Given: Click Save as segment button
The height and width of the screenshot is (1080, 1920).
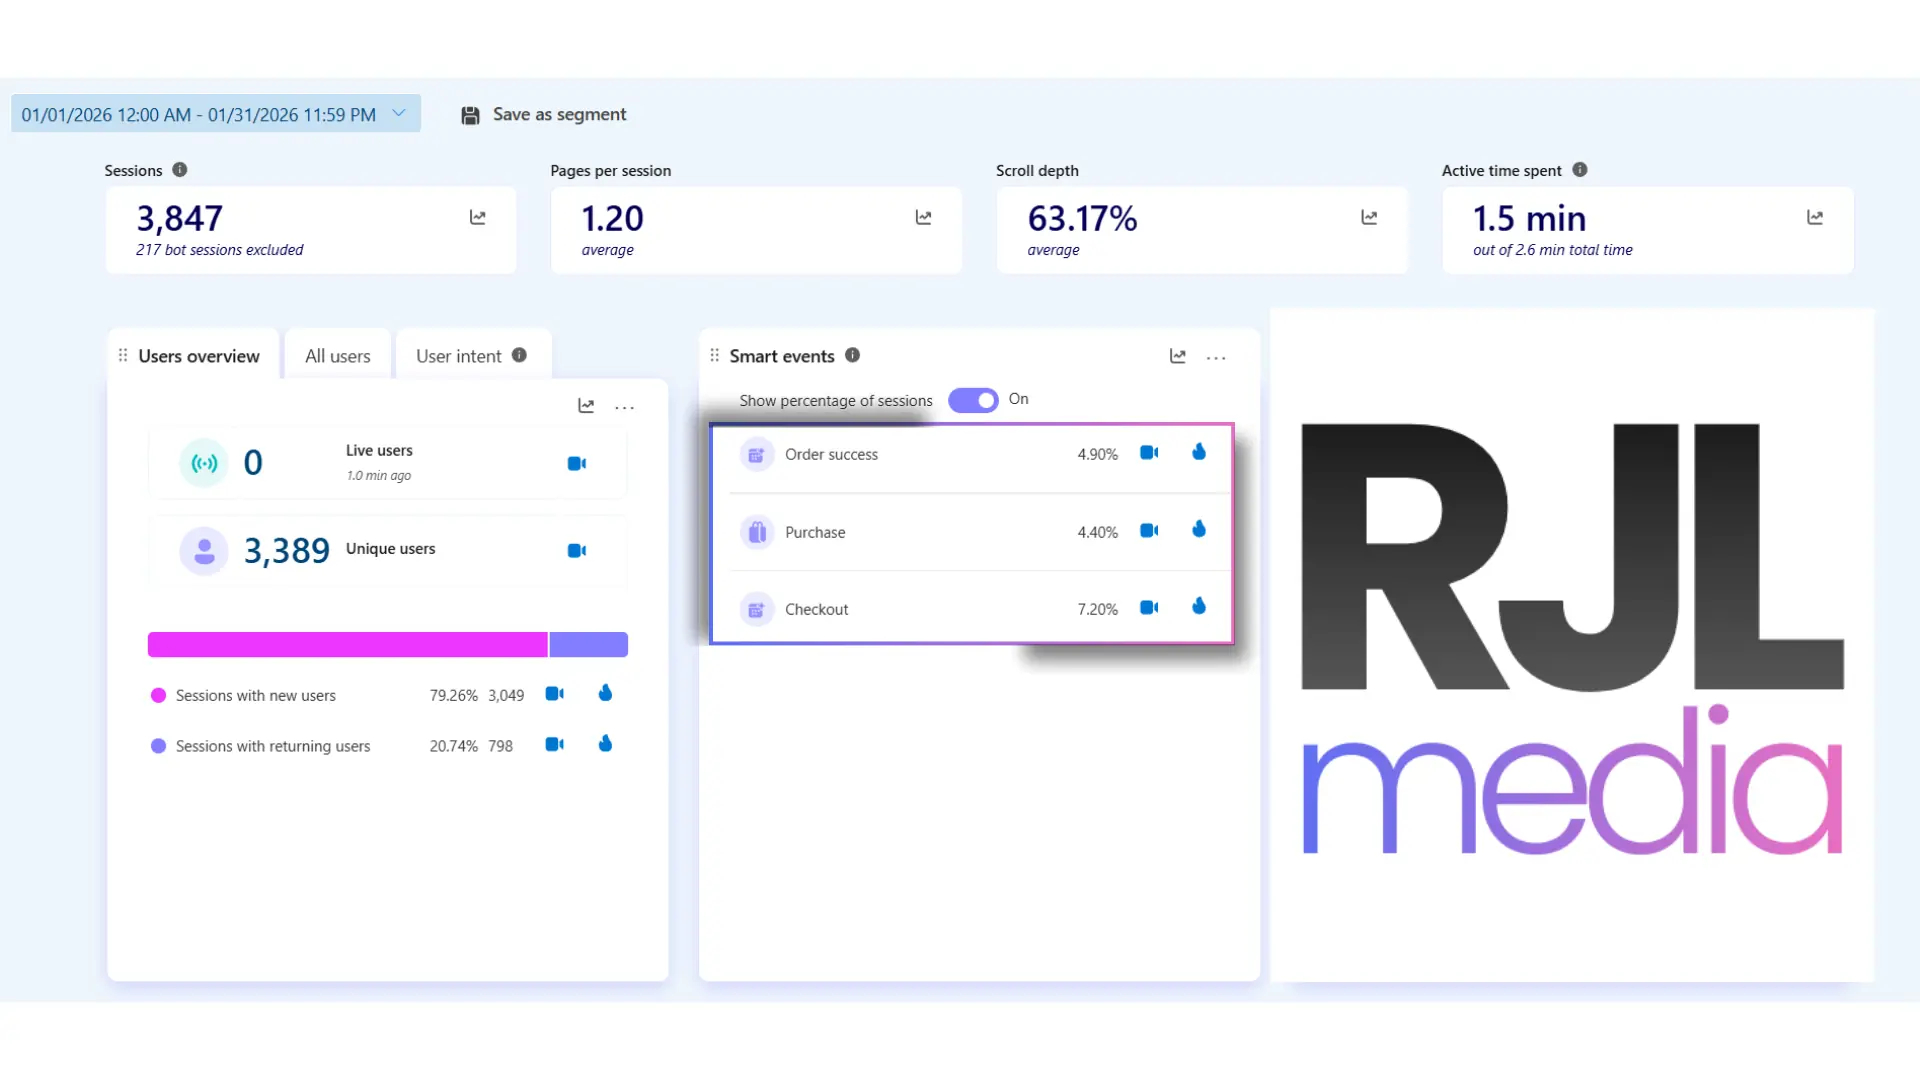Looking at the screenshot, I should point(544,115).
